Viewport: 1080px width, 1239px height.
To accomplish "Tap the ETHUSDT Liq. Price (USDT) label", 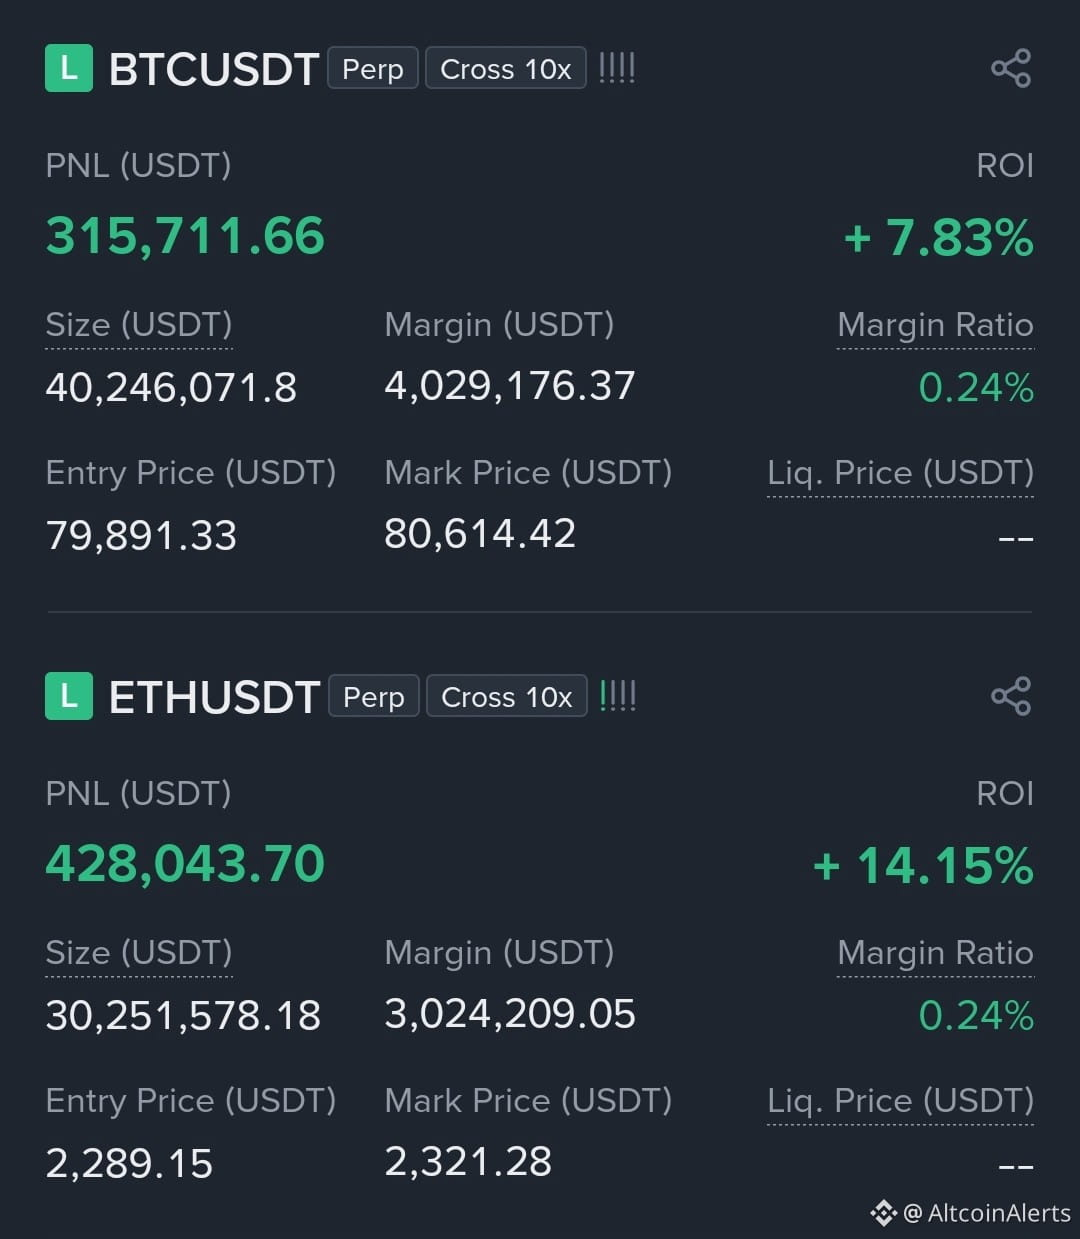I will [900, 1101].
